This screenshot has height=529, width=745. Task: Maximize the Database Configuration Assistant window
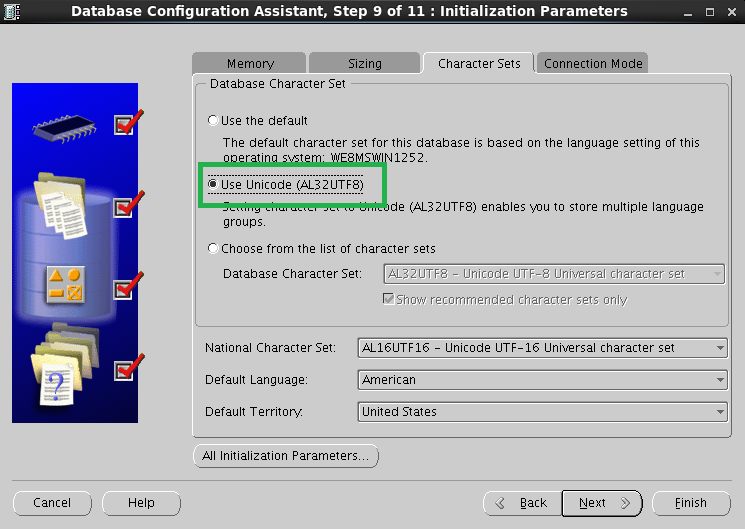coord(710,12)
